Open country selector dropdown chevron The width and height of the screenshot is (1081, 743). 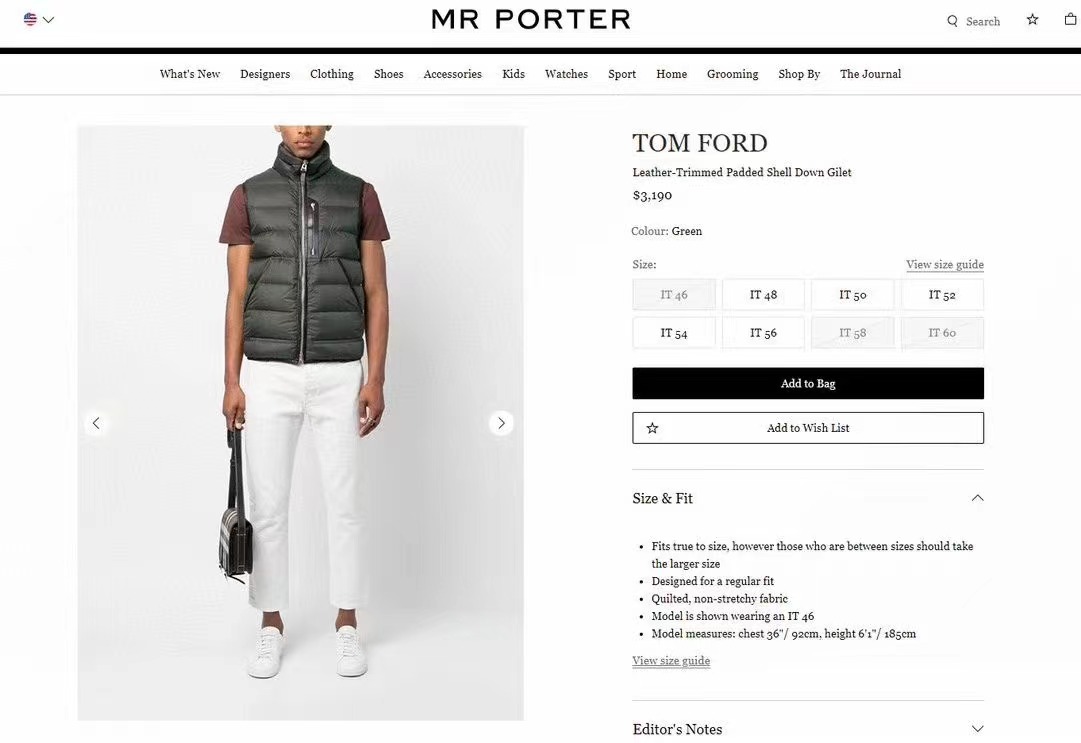pos(48,20)
